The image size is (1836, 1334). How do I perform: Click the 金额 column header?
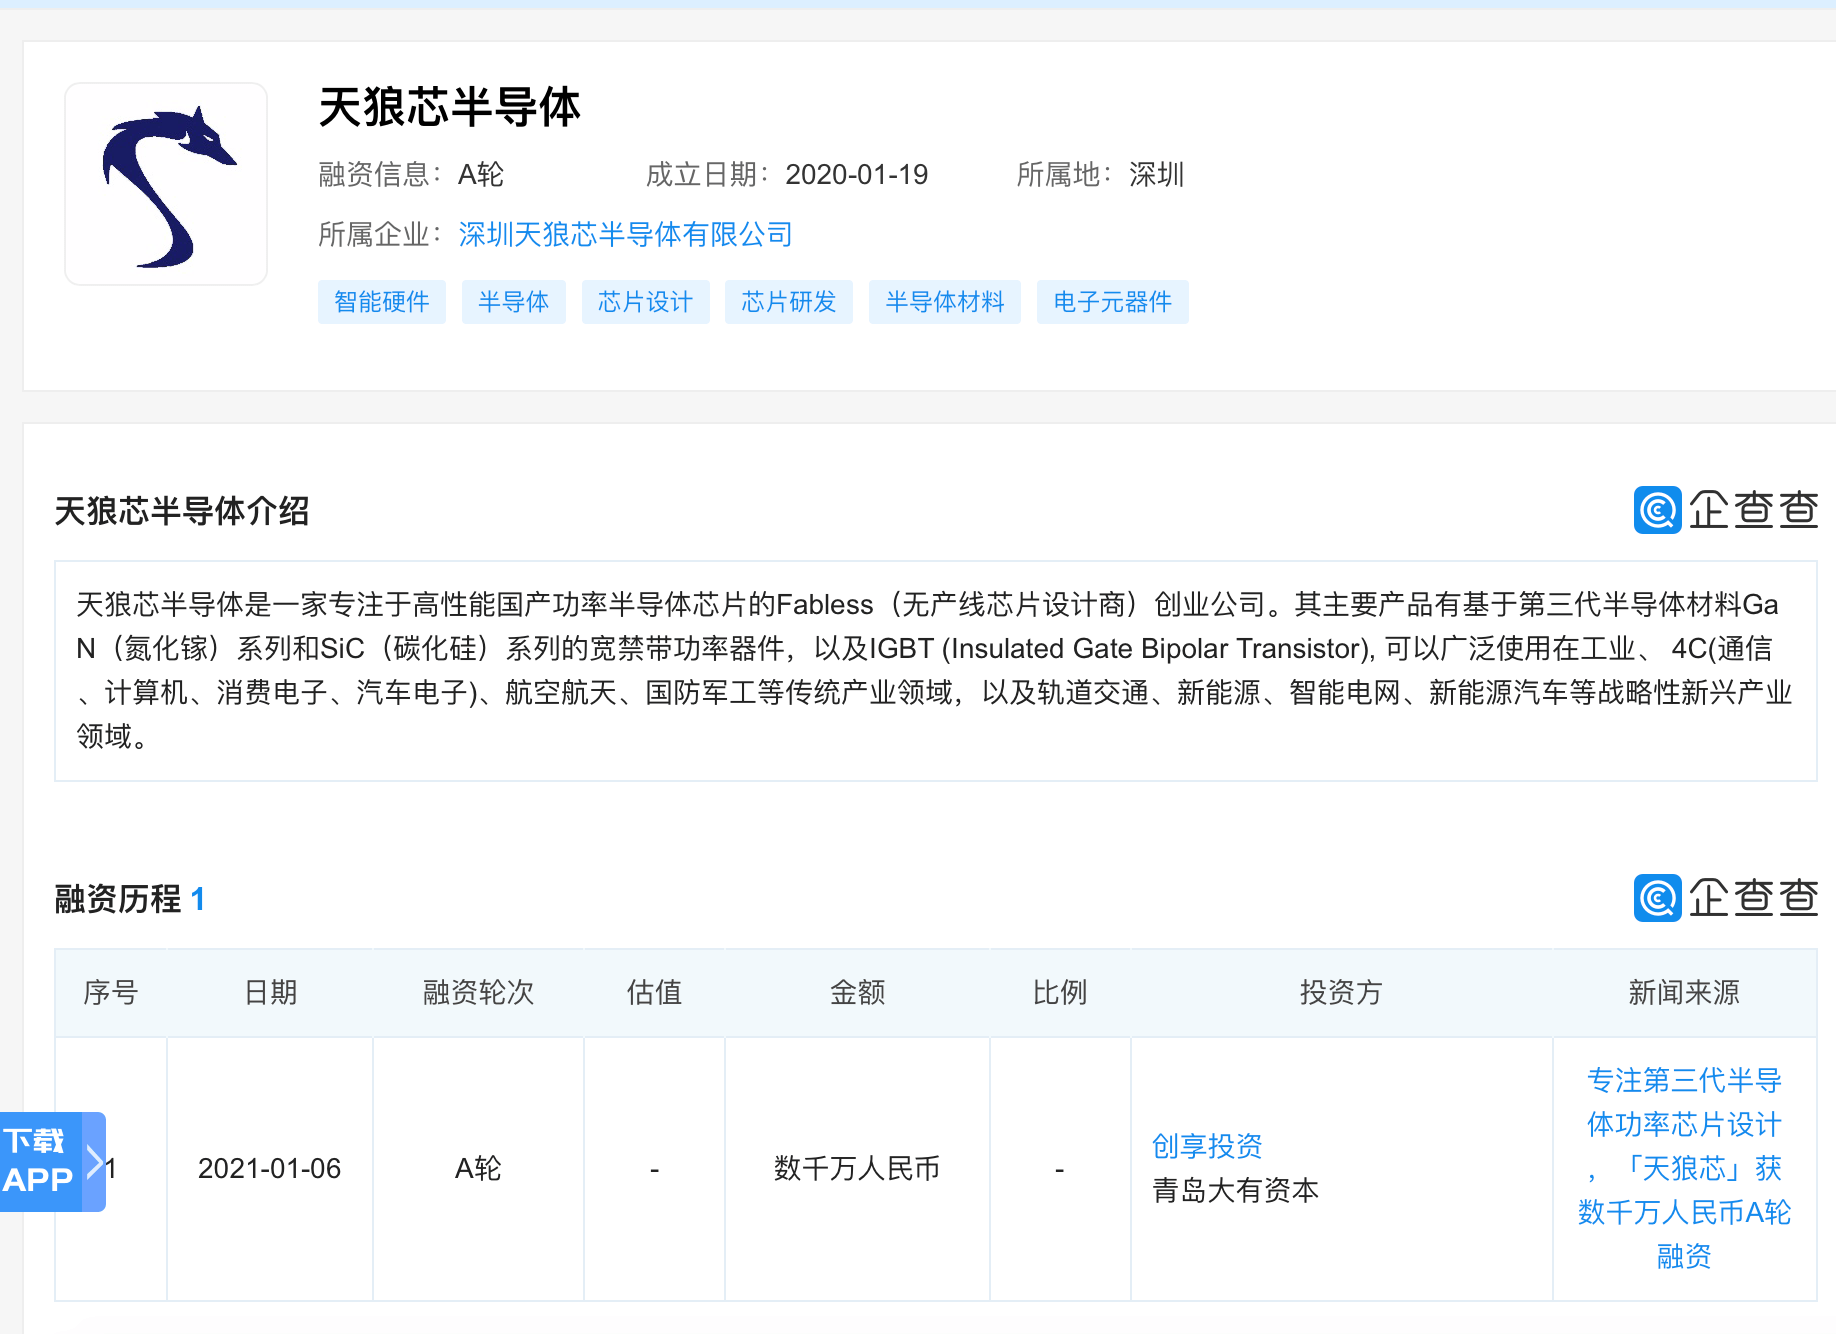(x=857, y=992)
